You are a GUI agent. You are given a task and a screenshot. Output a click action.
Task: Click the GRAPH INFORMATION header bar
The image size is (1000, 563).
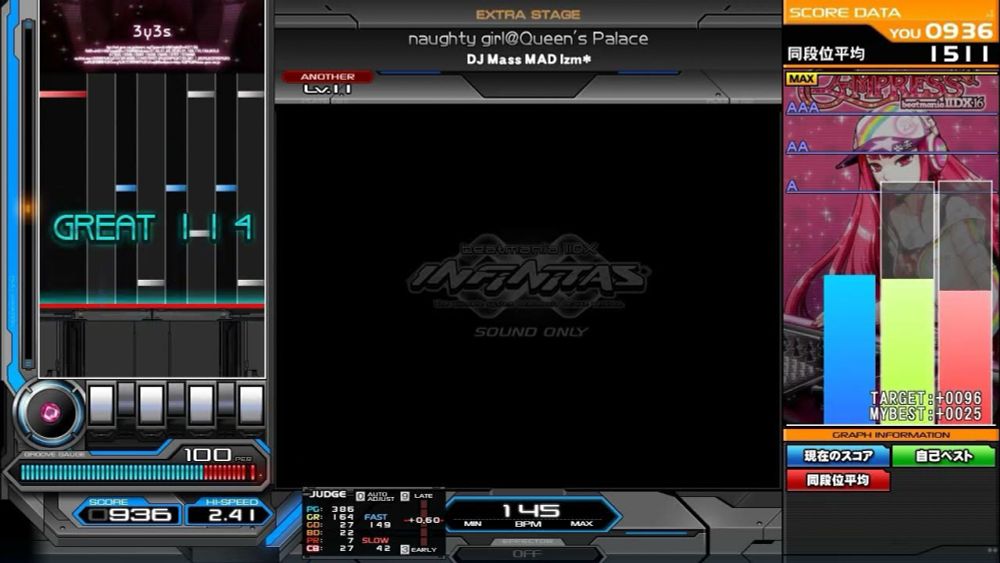pyautogui.click(x=891, y=435)
